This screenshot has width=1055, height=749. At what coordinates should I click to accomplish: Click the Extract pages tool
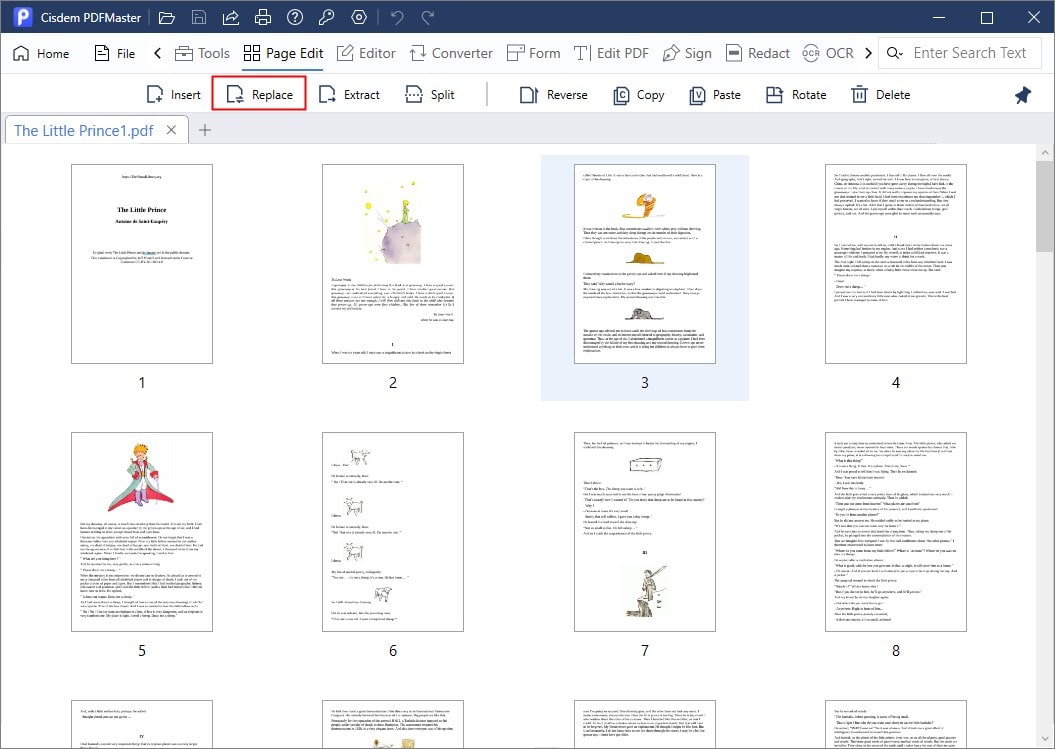tap(349, 95)
